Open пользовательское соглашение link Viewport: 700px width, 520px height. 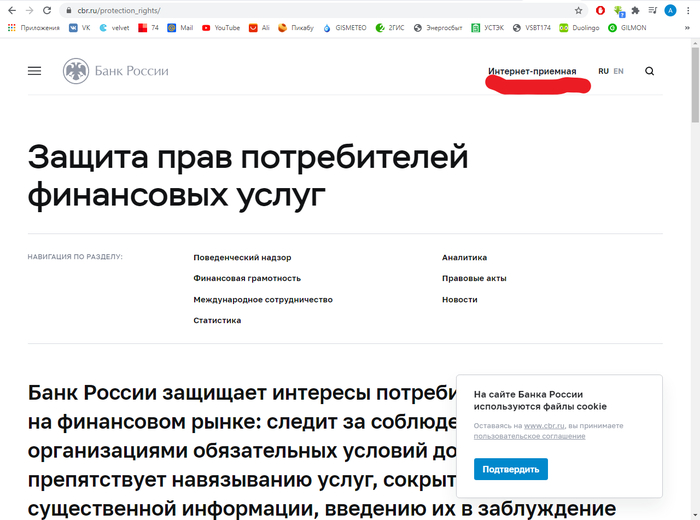[x=529, y=436]
